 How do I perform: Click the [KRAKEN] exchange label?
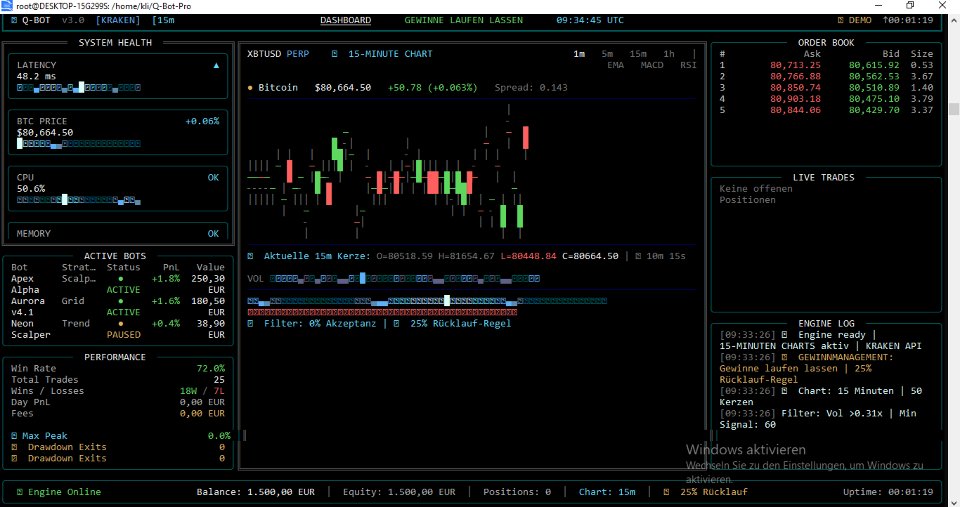pyautogui.click(x=118, y=20)
